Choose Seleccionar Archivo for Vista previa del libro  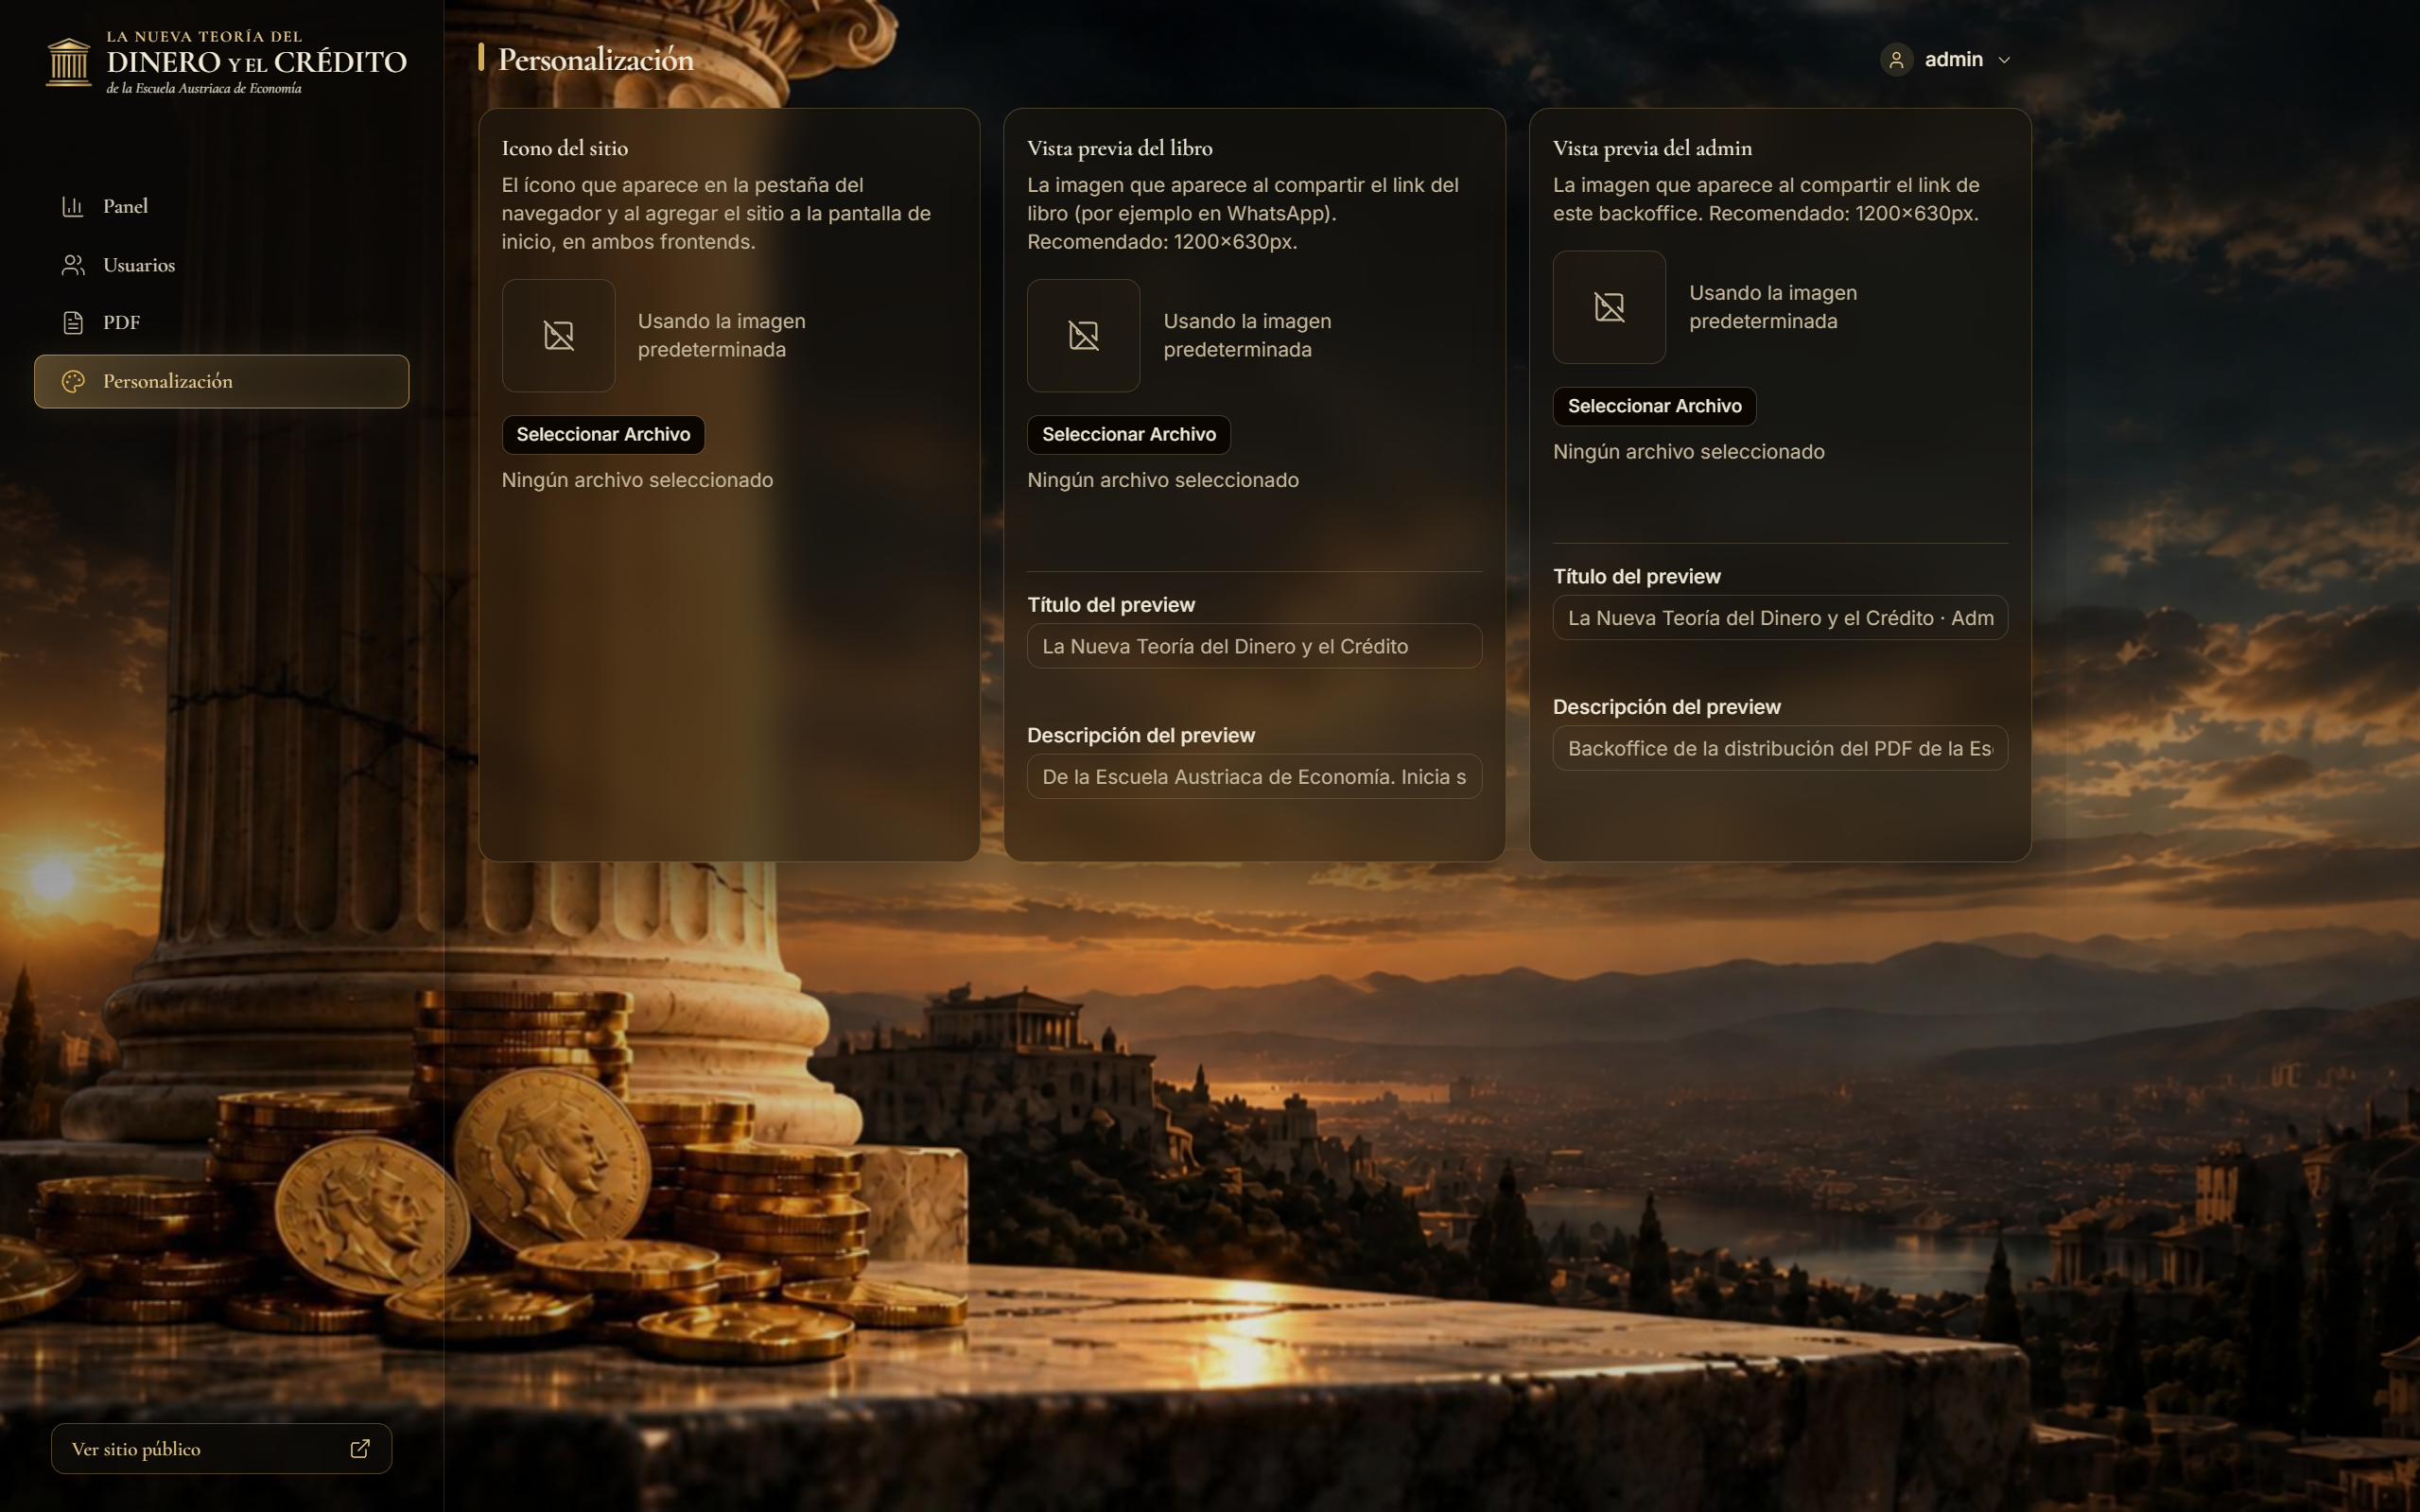1129,435
